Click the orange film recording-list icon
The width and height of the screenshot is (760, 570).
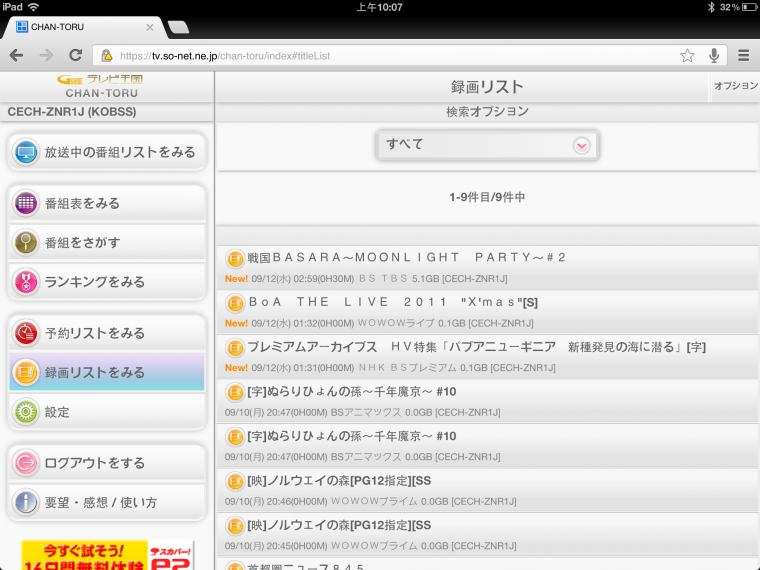click(x=26, y=372)
